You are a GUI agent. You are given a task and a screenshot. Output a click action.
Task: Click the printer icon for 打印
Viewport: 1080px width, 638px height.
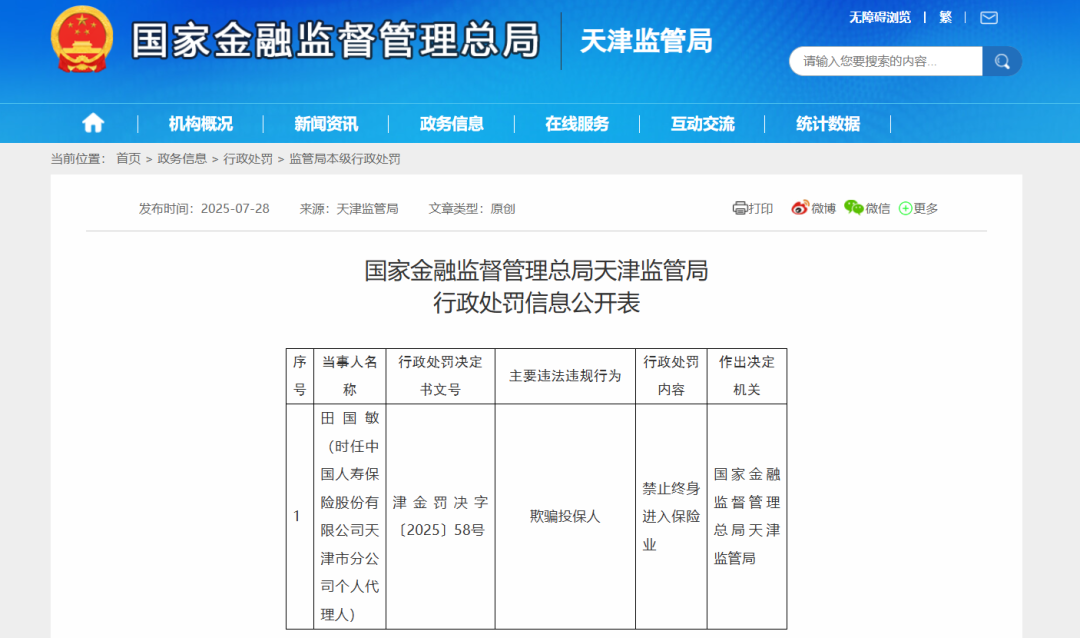click(739, 208)
